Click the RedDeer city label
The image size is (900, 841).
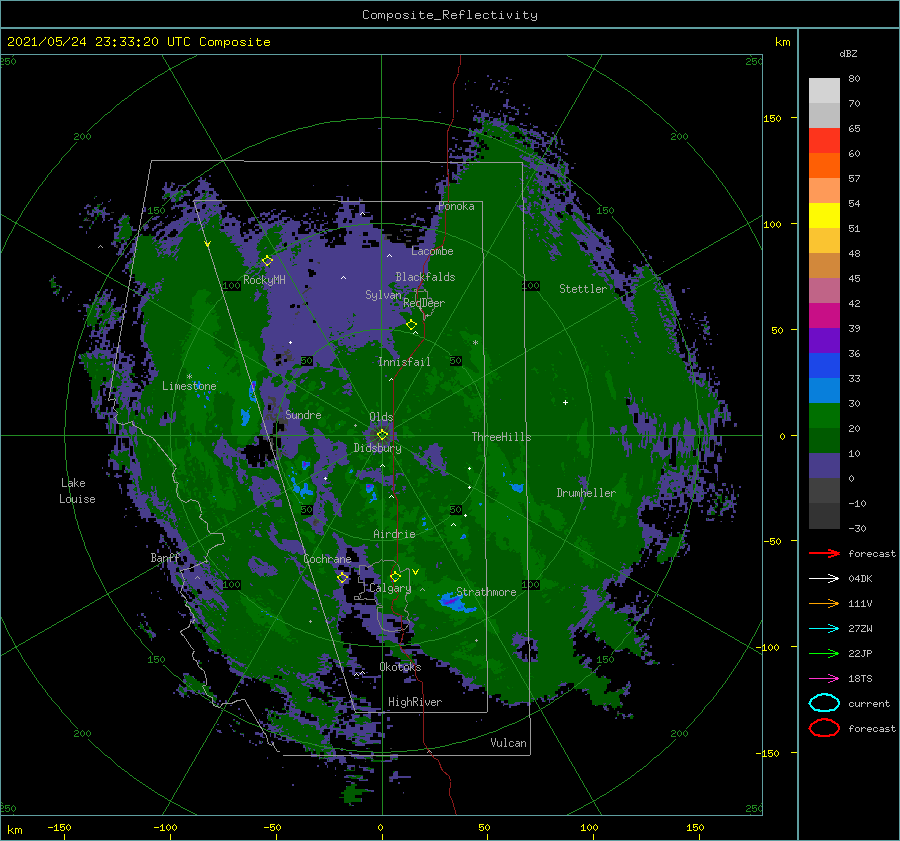coord(424,303)
